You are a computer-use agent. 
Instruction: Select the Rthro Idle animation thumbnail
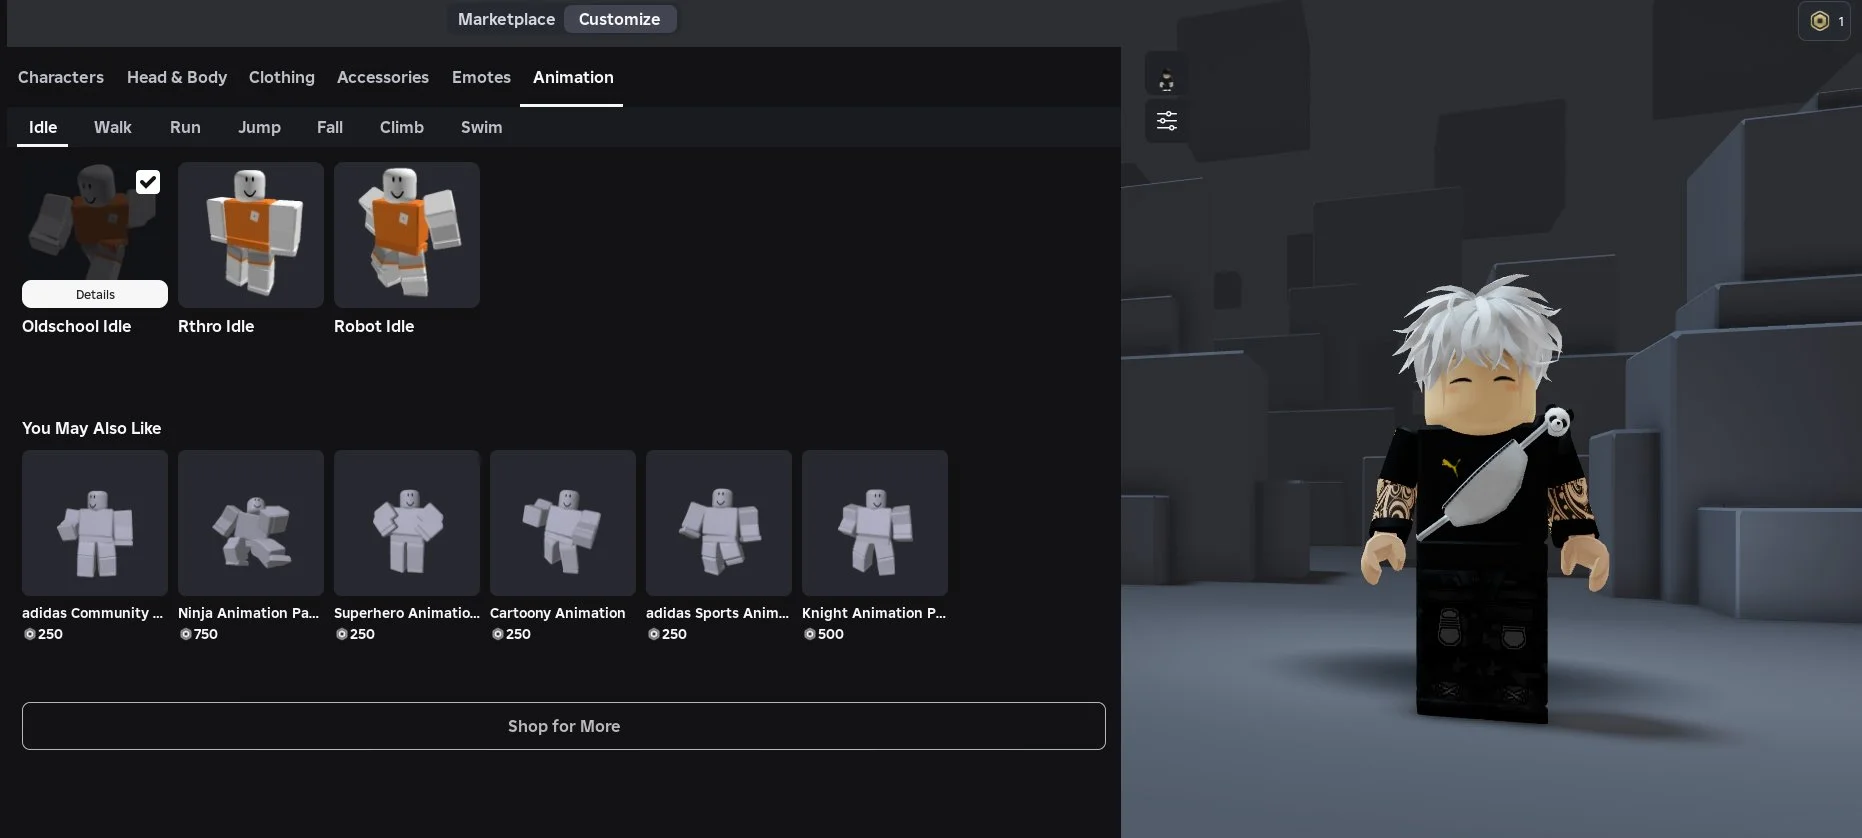click(x=251, y=235)
